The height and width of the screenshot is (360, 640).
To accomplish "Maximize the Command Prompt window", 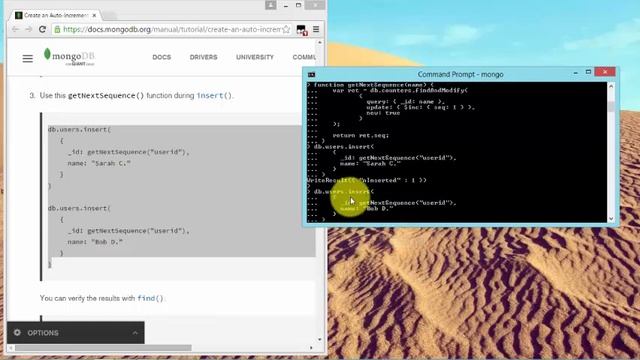I will [x=588, y=72].
